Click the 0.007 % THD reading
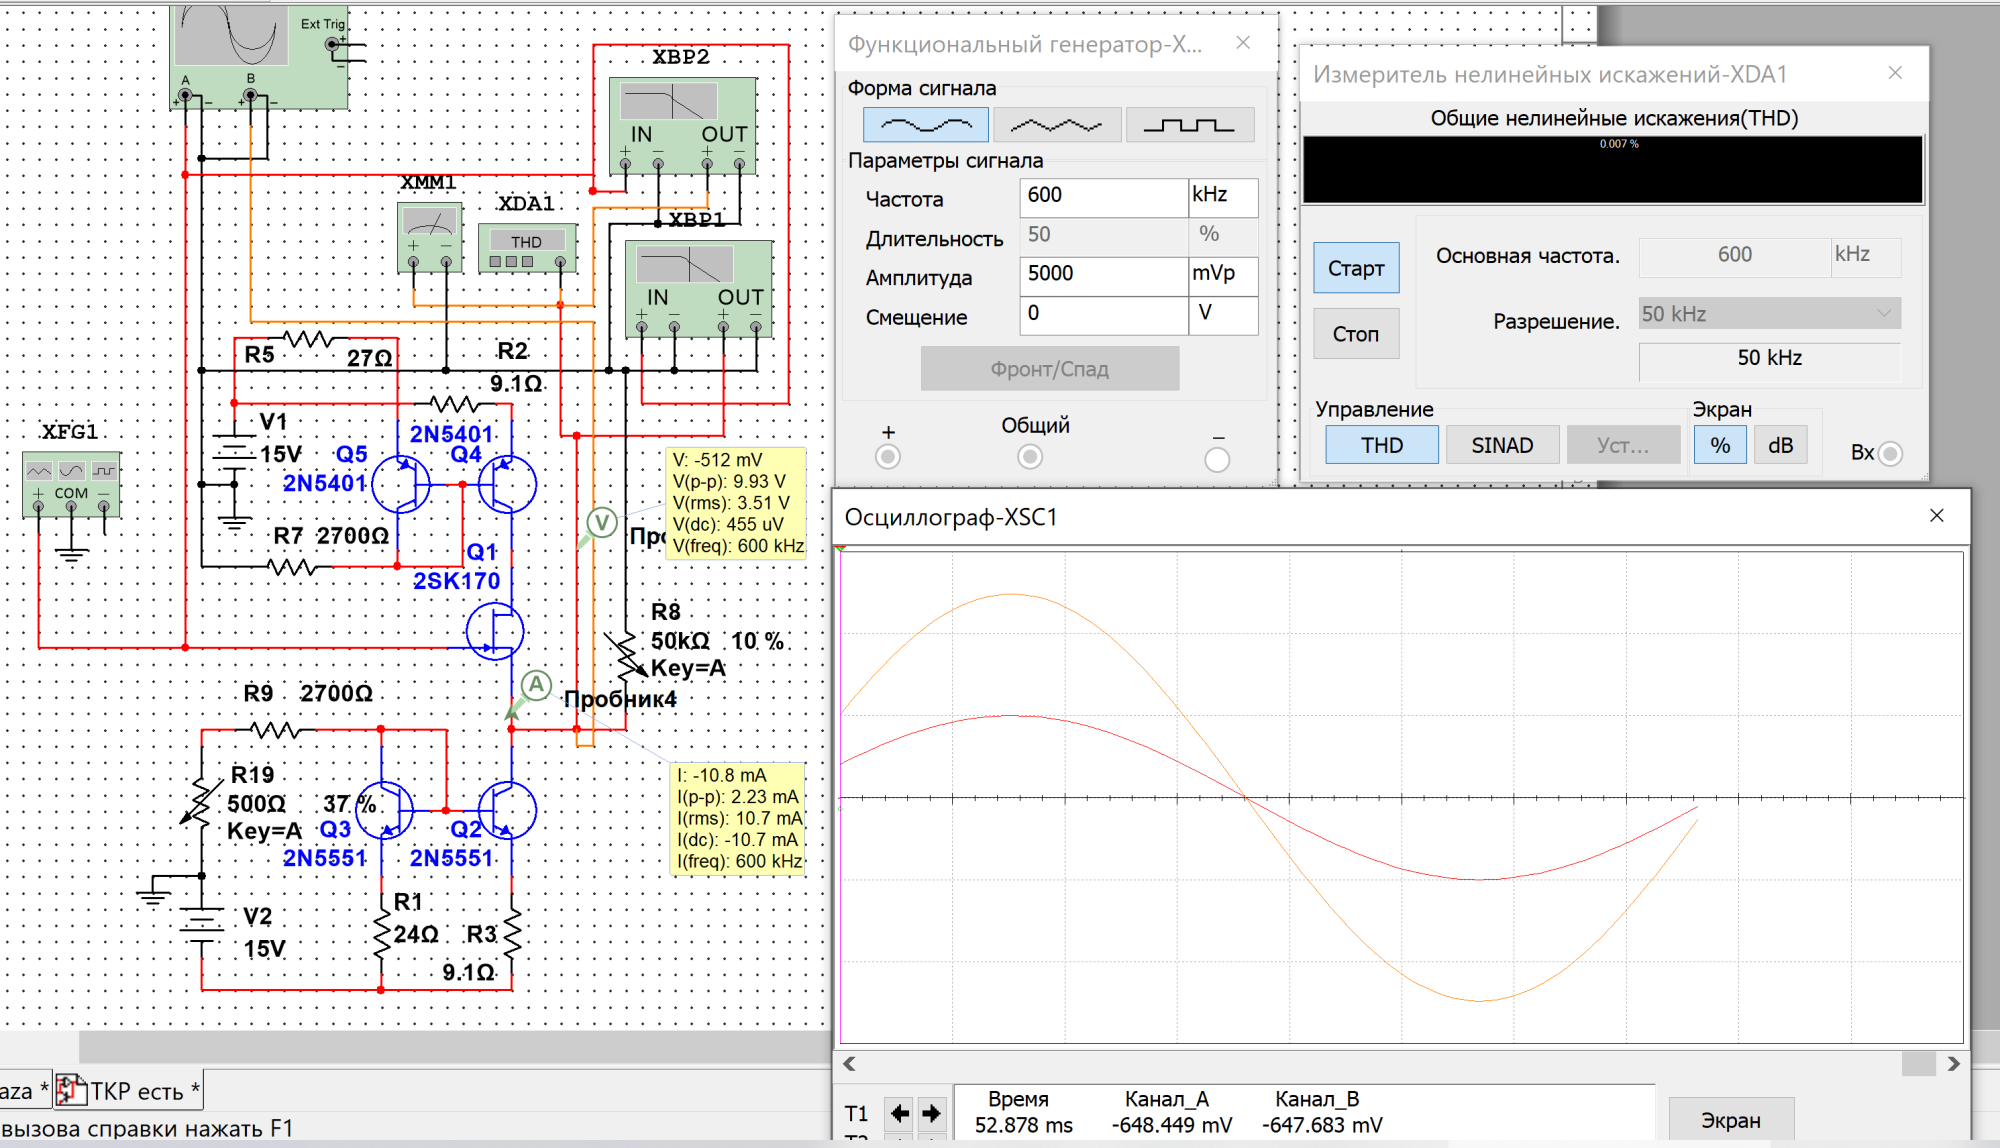2000x1148 pixels. [x=1619, y=144]
